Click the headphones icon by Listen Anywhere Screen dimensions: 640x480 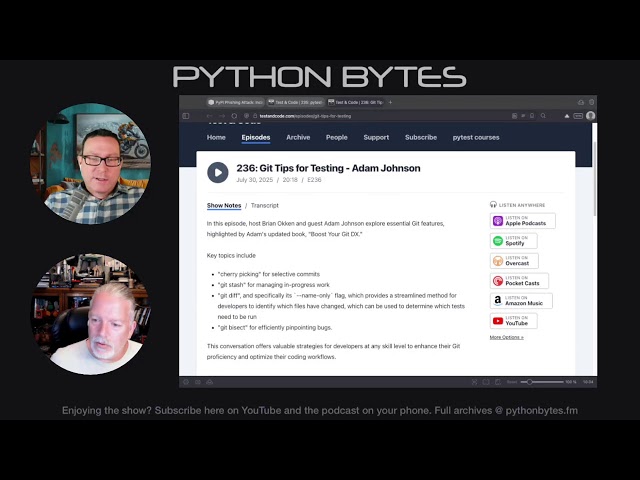[493, 204]
